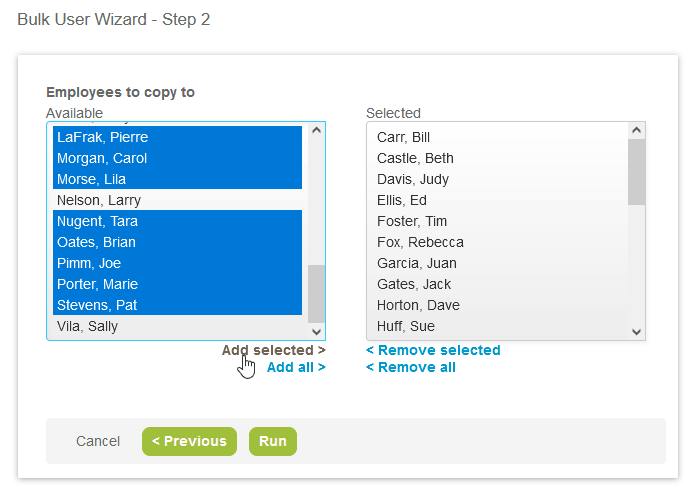Select Vila, Sally in Available list

[87, 326]
